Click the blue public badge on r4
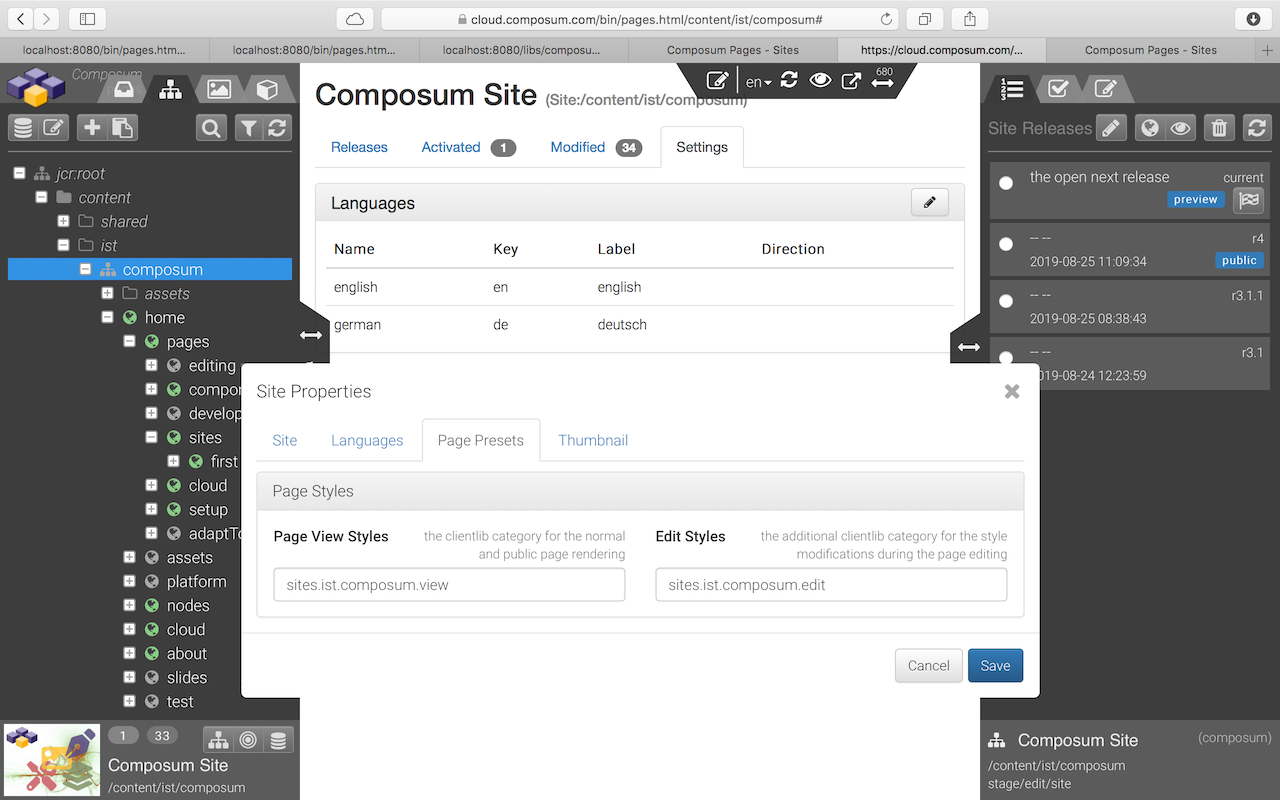 (x=1239, y=261)
